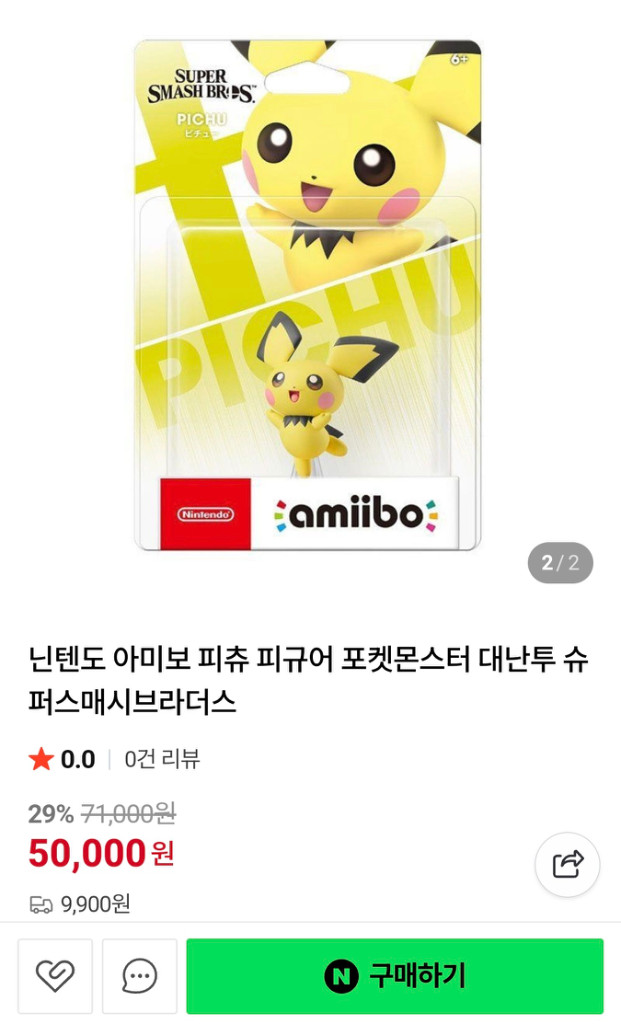Click the crossed-out 71,000원 original price
This screenshot has width=621, height=1024.
coord(128,814)
